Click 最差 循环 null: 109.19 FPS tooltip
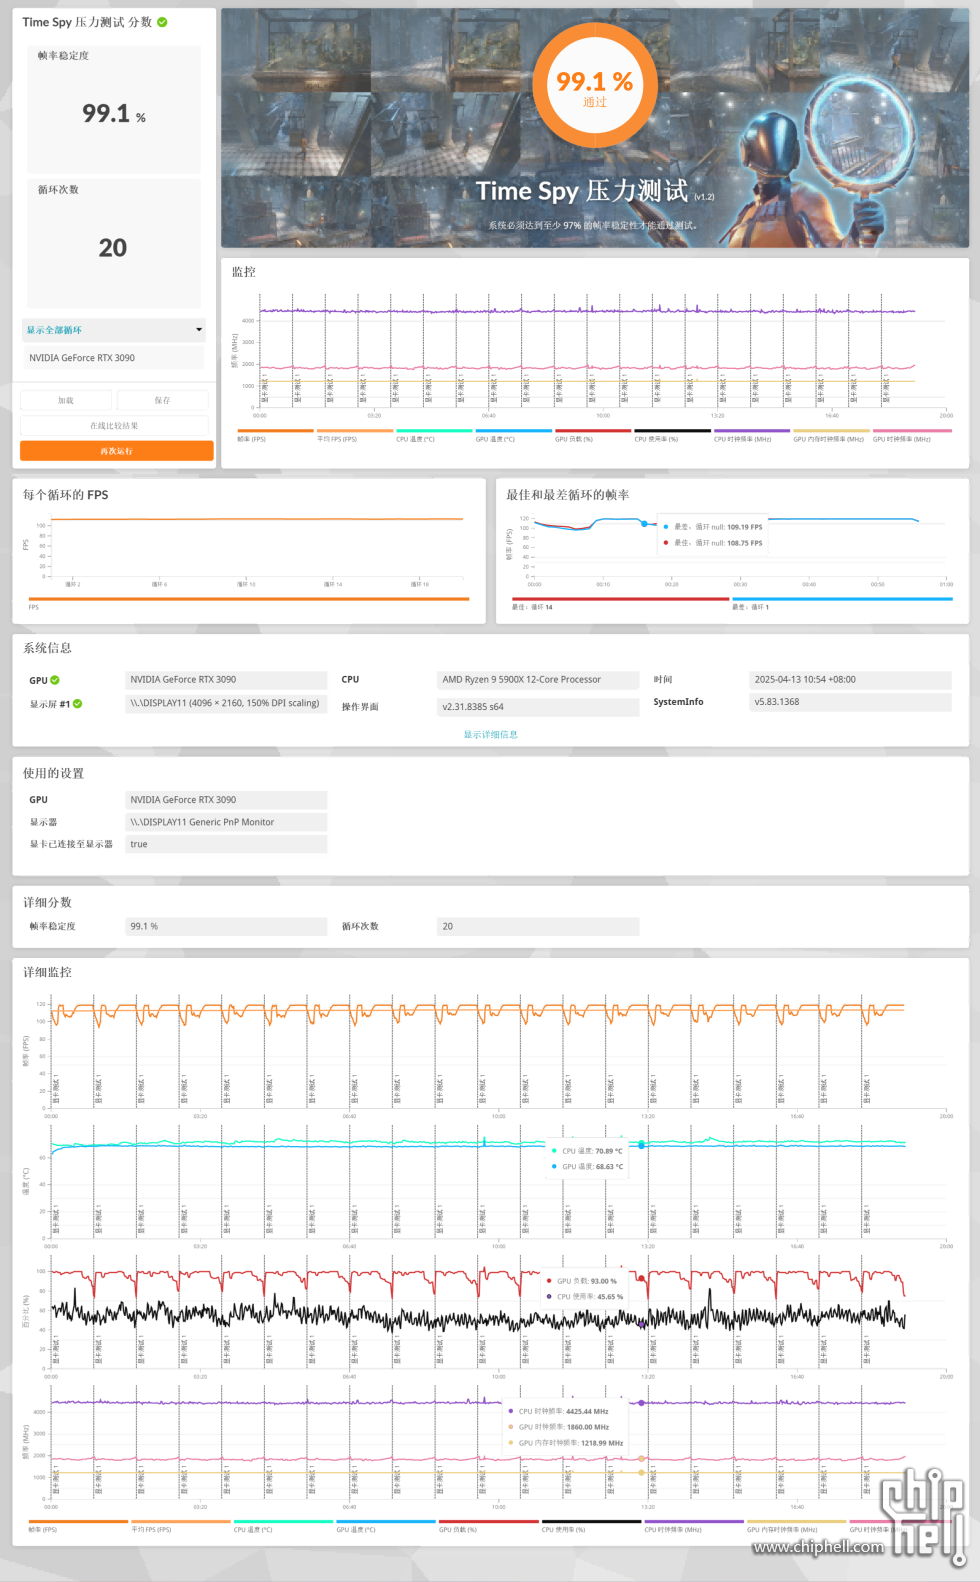The height and width of the screenshot is (1582, 980). [x=718, y=527]
